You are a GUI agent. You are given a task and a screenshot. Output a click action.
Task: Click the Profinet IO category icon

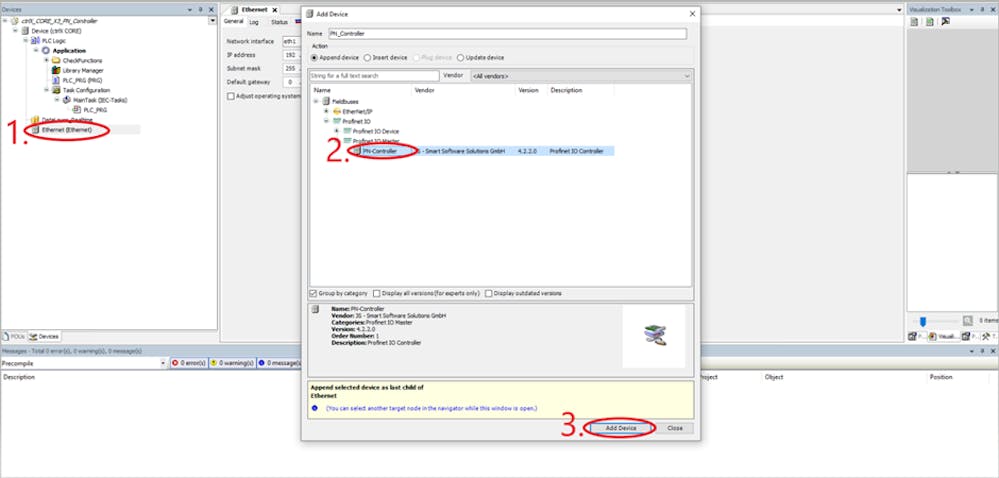[x=337, y=121]
